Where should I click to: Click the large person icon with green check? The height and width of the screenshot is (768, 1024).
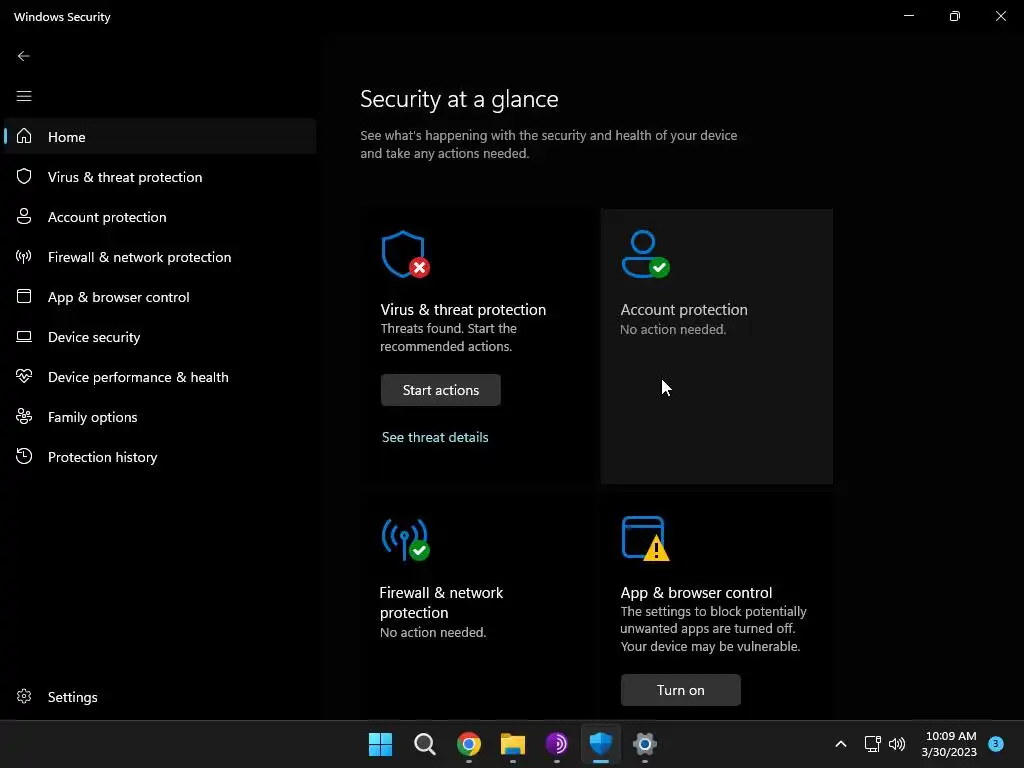tap(646, 254)
